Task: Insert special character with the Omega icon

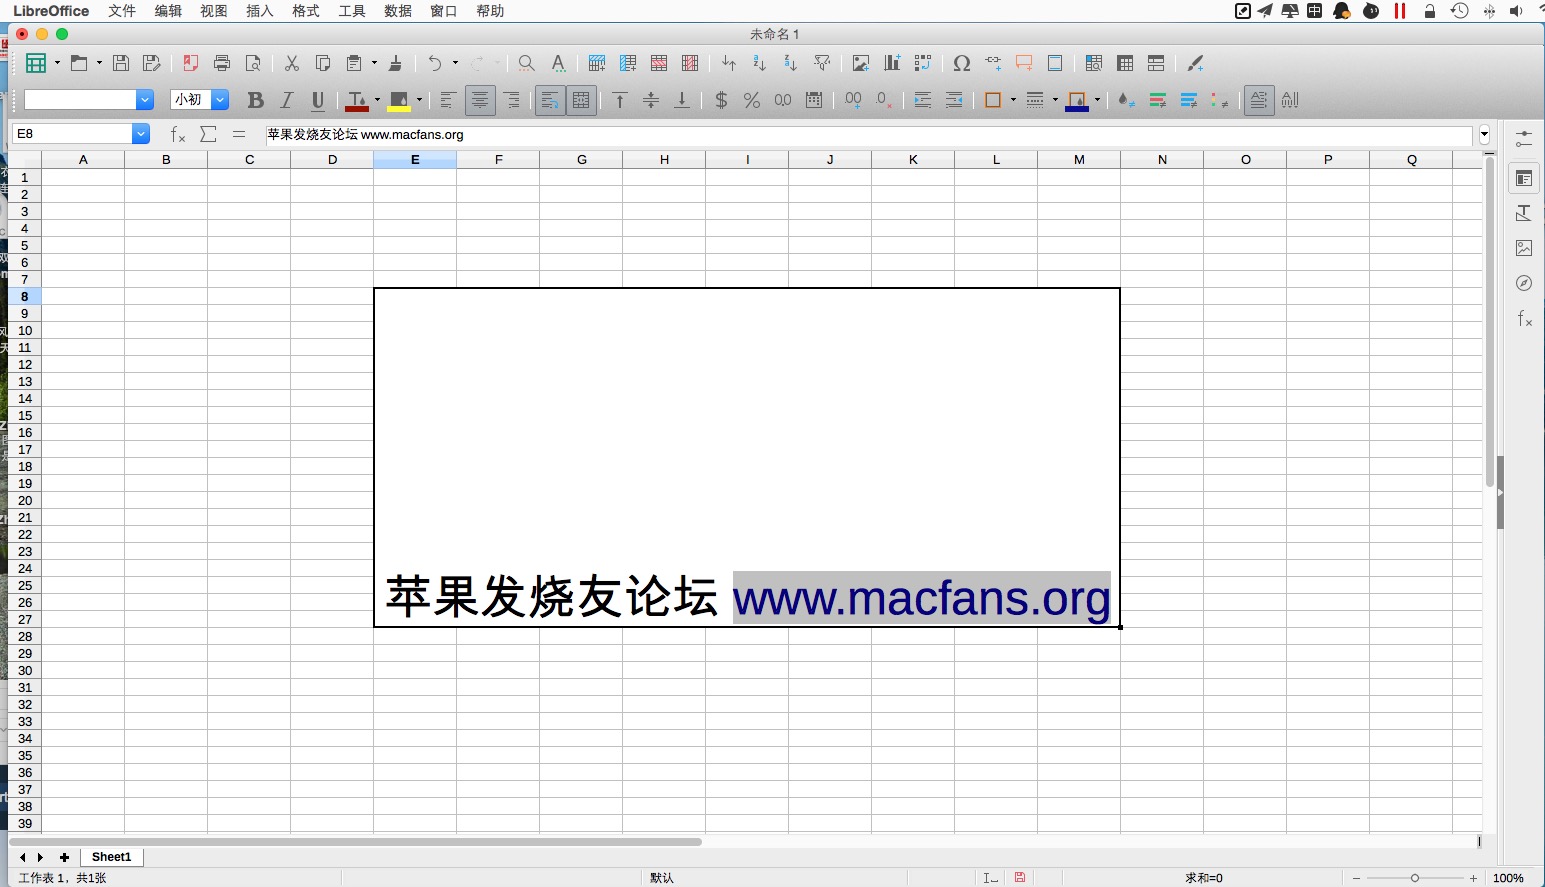Action: point(962,63)
